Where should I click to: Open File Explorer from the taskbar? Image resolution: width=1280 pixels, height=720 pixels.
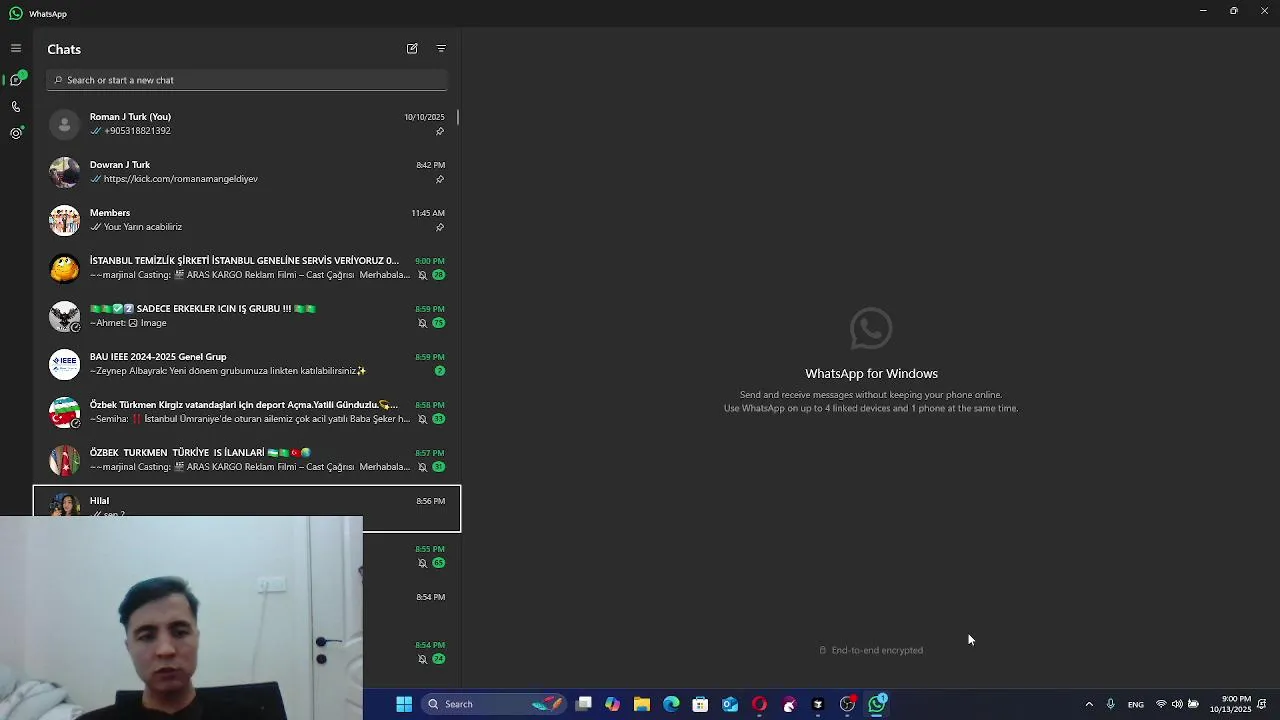click(642, 704)
